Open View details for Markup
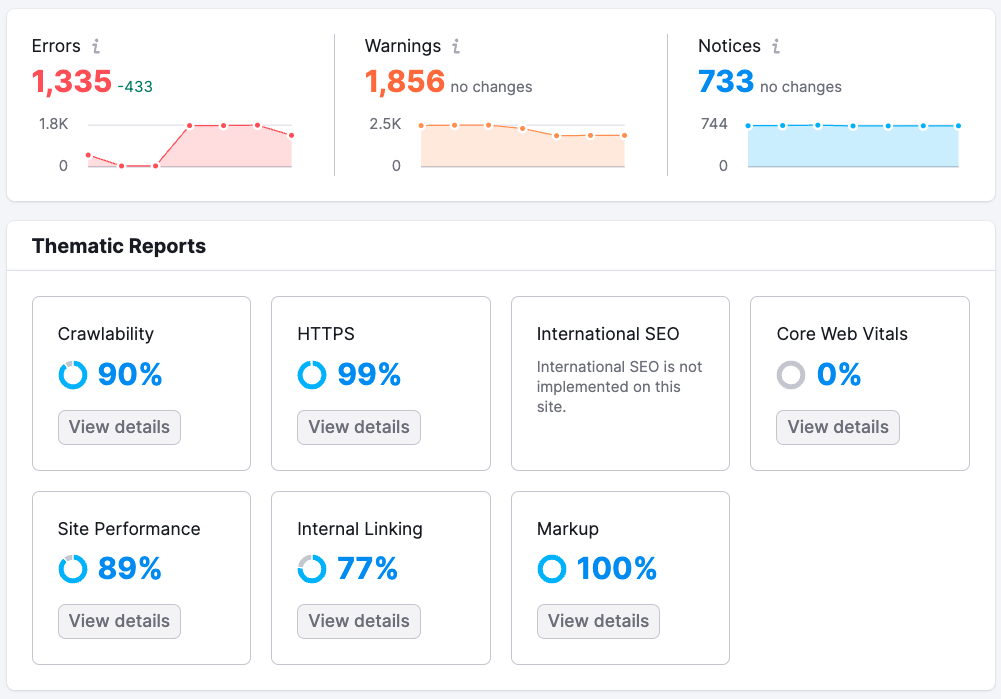 tap(598, 621)
